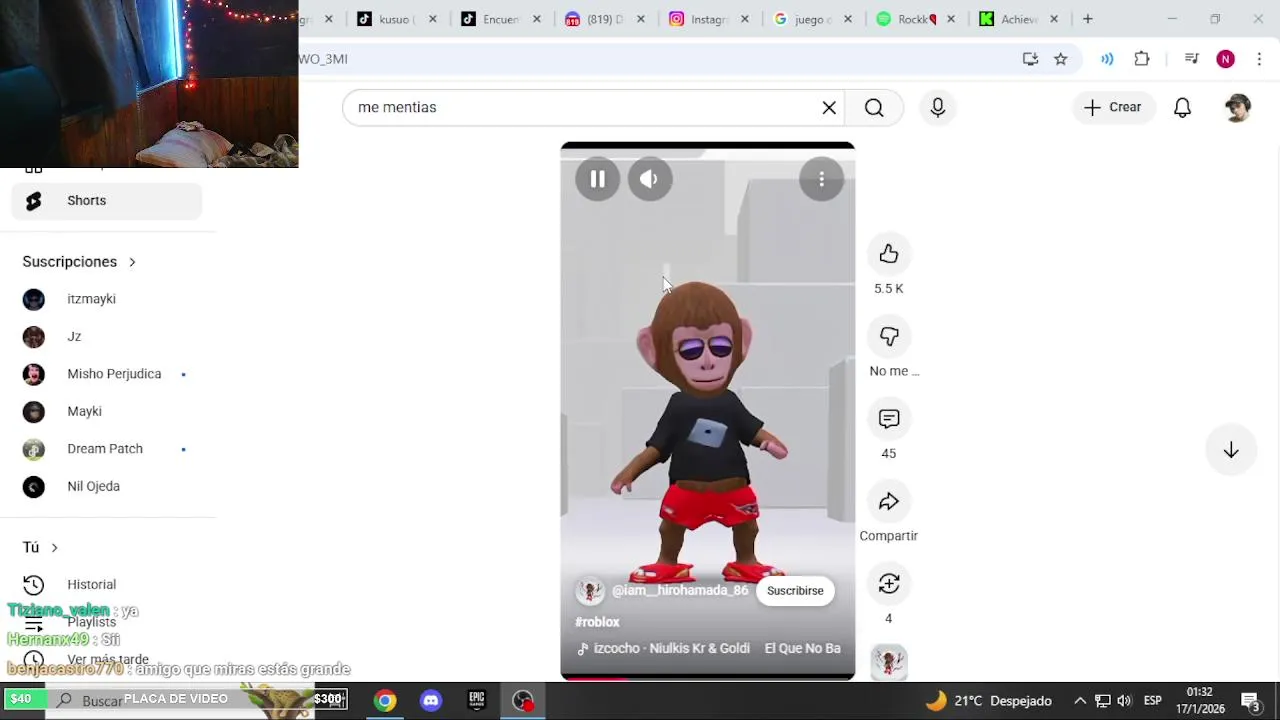Screen dimensions: 1280x720
Task: Run search with magnifying glass button
Action: tap(874, 107)
